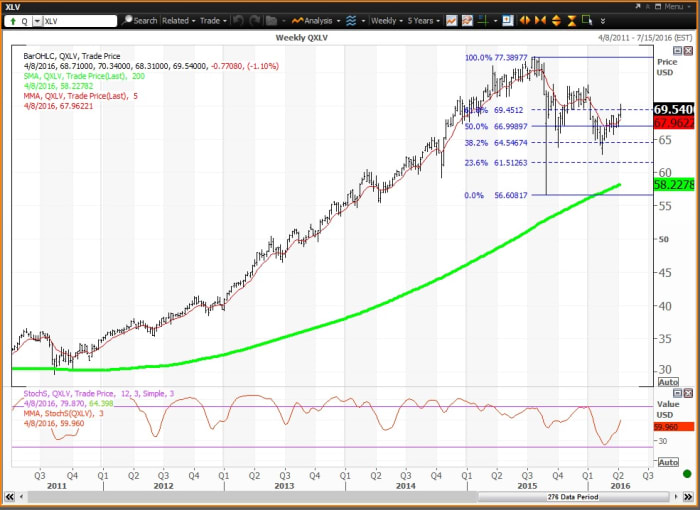Toggle Auto scale on the stochastic panel
Screen dimensions: 700x510
[x=669, y=463]
